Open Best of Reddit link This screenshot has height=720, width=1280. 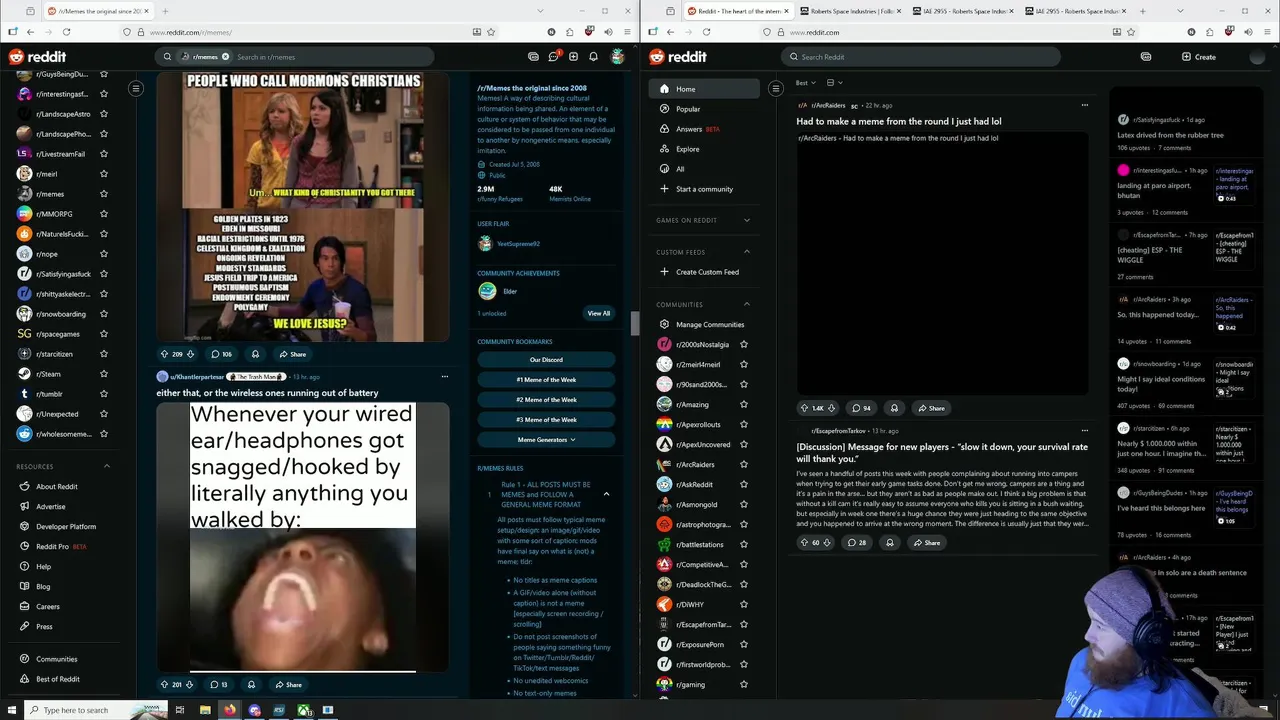tap(57, 679)
